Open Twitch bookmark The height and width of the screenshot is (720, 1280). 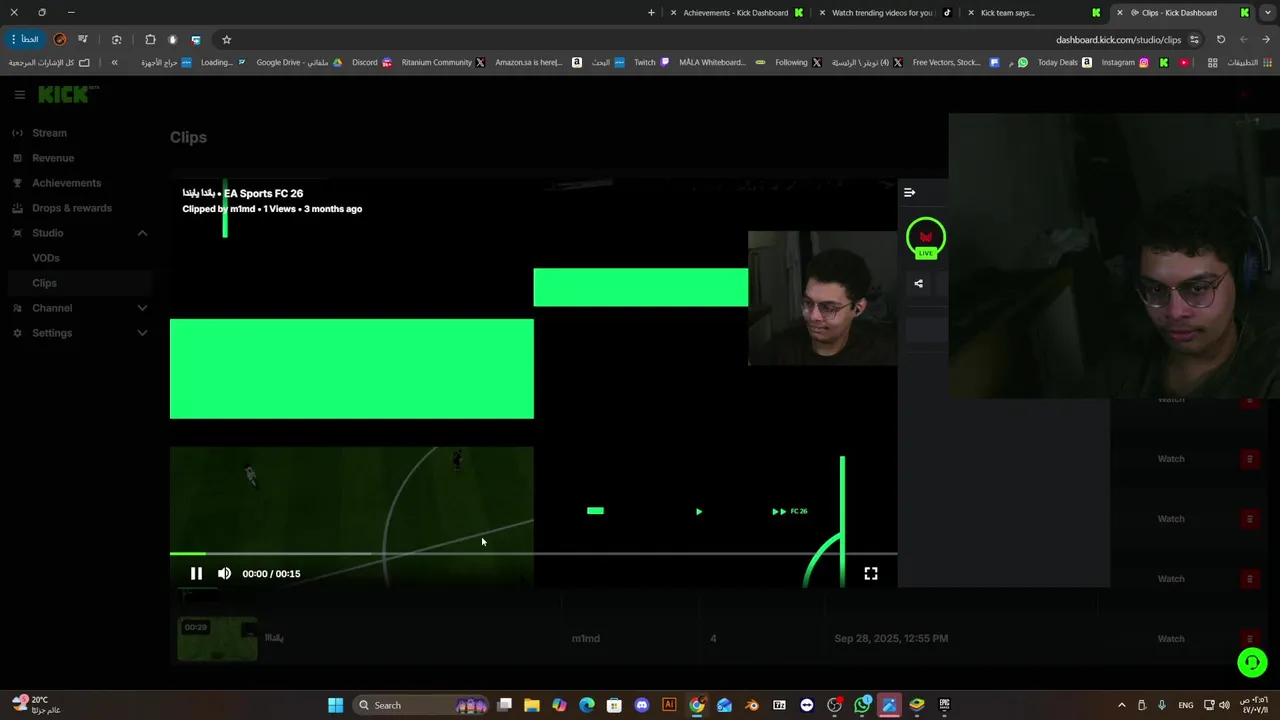point(652,62)
